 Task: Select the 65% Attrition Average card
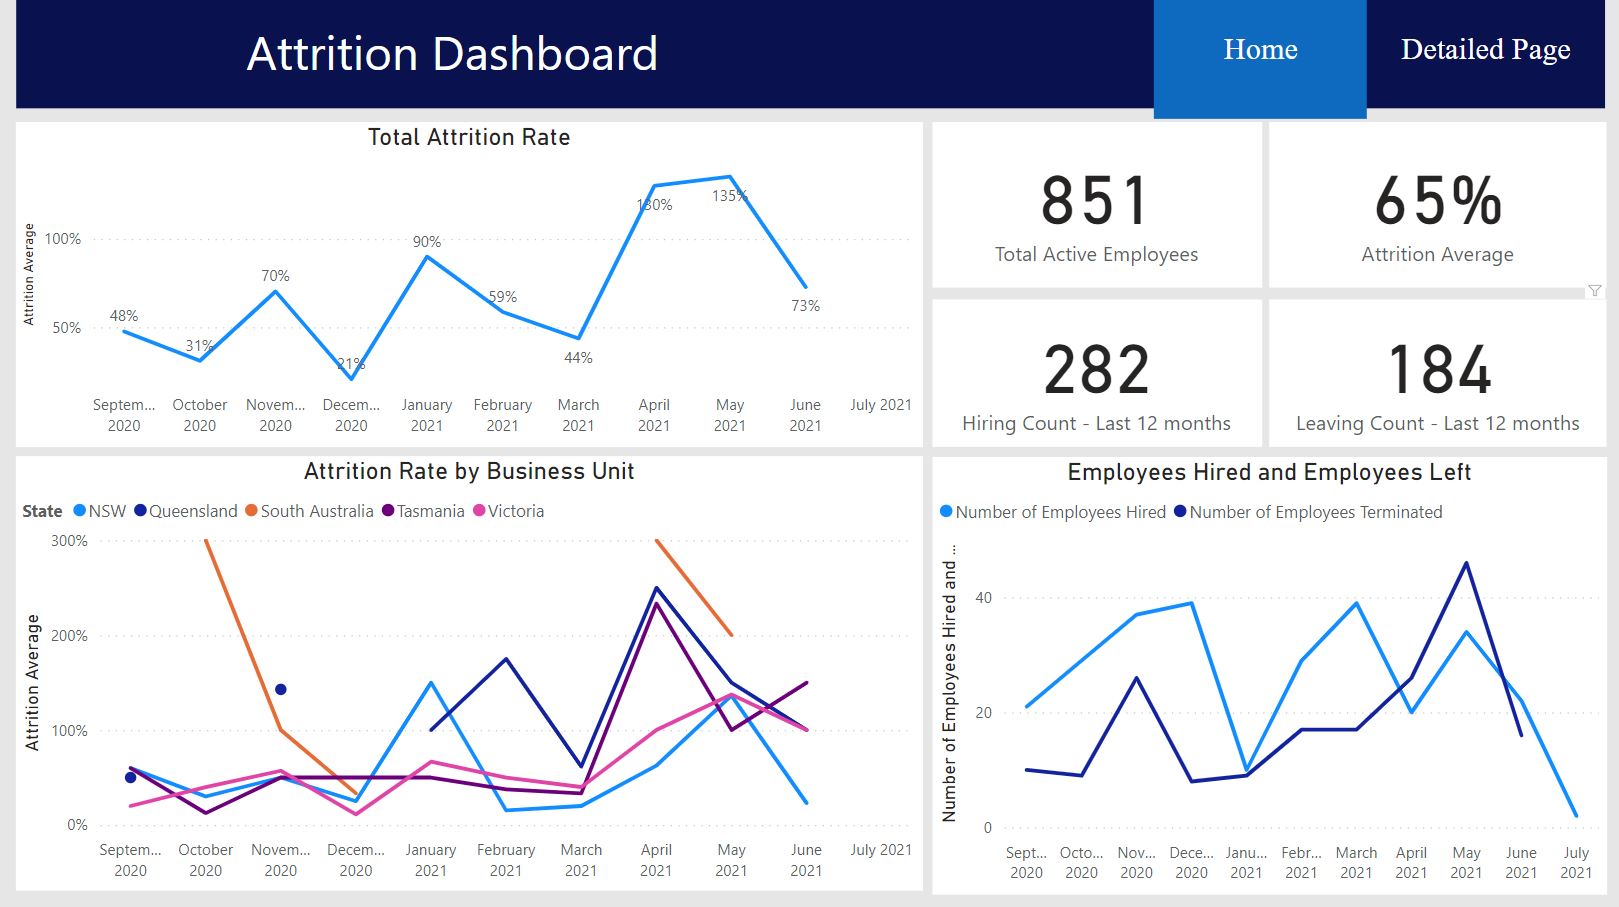[x=1437, y=206]
